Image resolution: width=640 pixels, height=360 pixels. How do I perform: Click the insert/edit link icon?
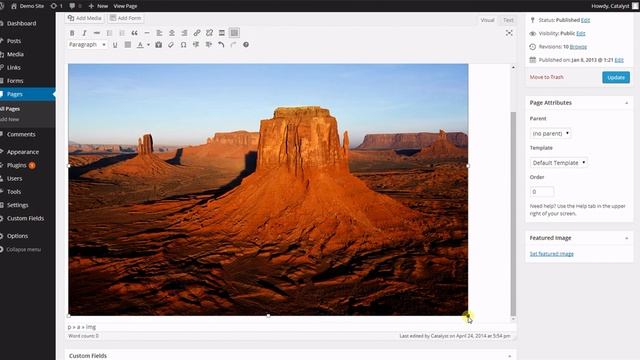[x=197, y=33]
